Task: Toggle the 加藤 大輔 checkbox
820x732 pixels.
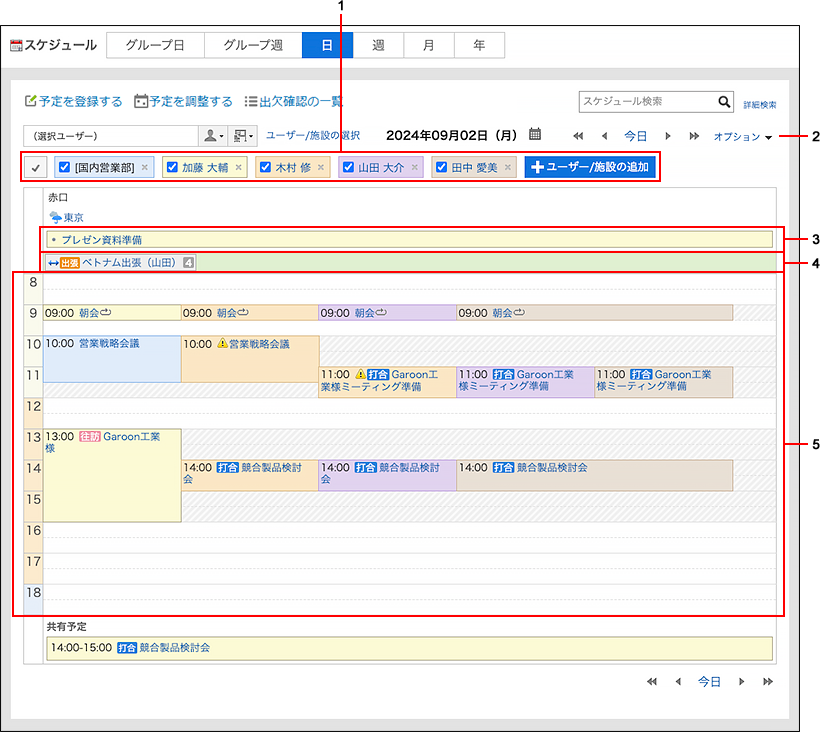Action: tap(172, 167)
